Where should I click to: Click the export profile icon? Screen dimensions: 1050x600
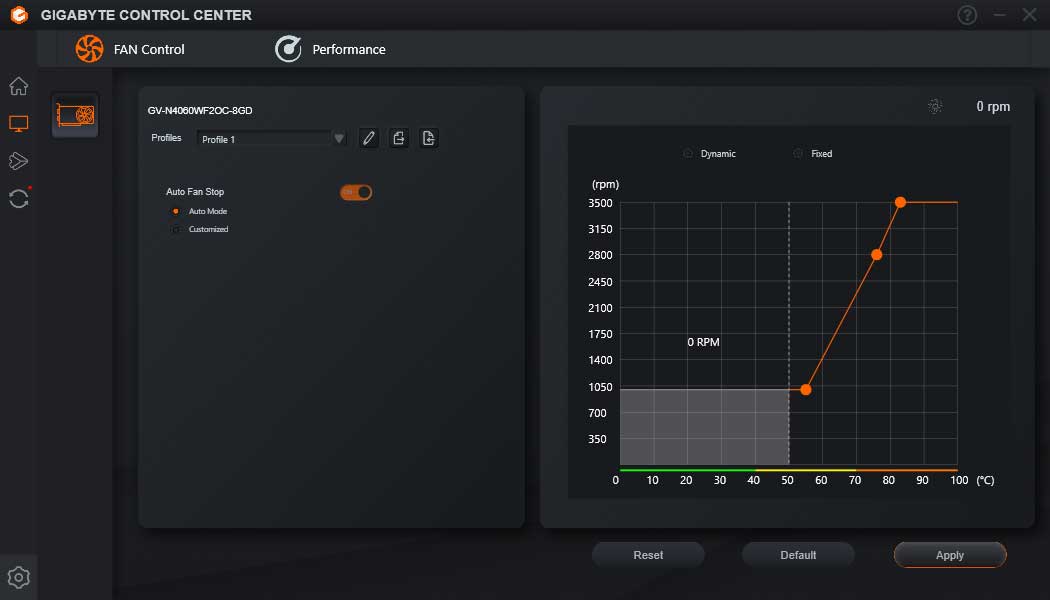coord(398,137)
